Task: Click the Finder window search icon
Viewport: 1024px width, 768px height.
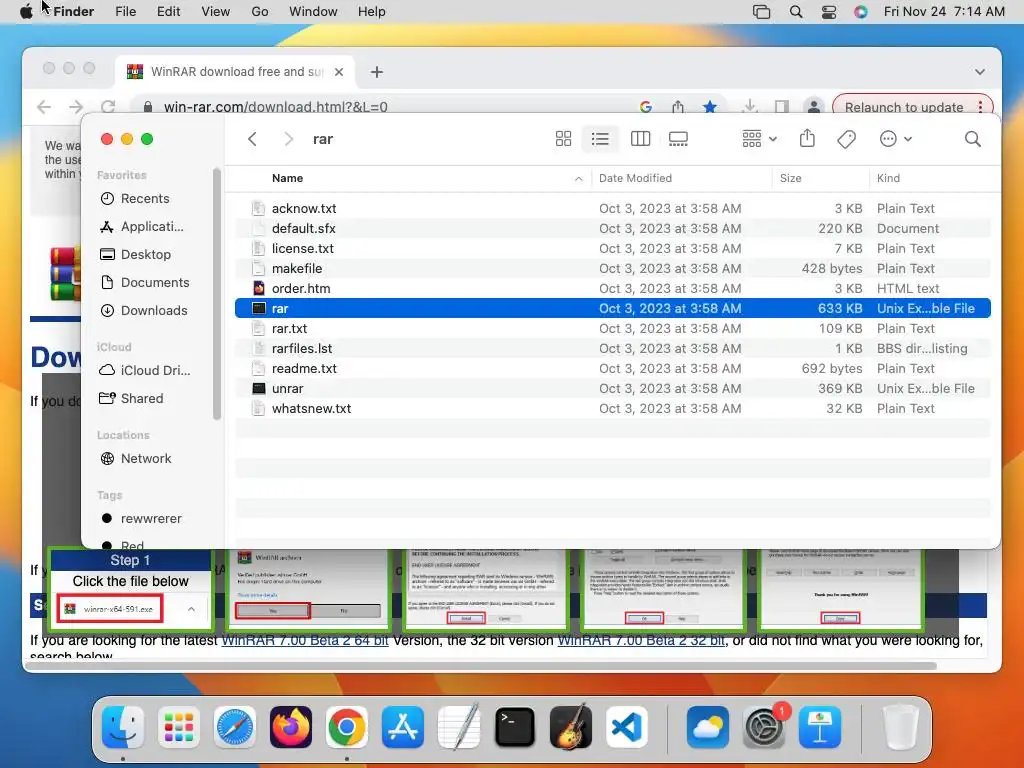Action: (972, 138)
